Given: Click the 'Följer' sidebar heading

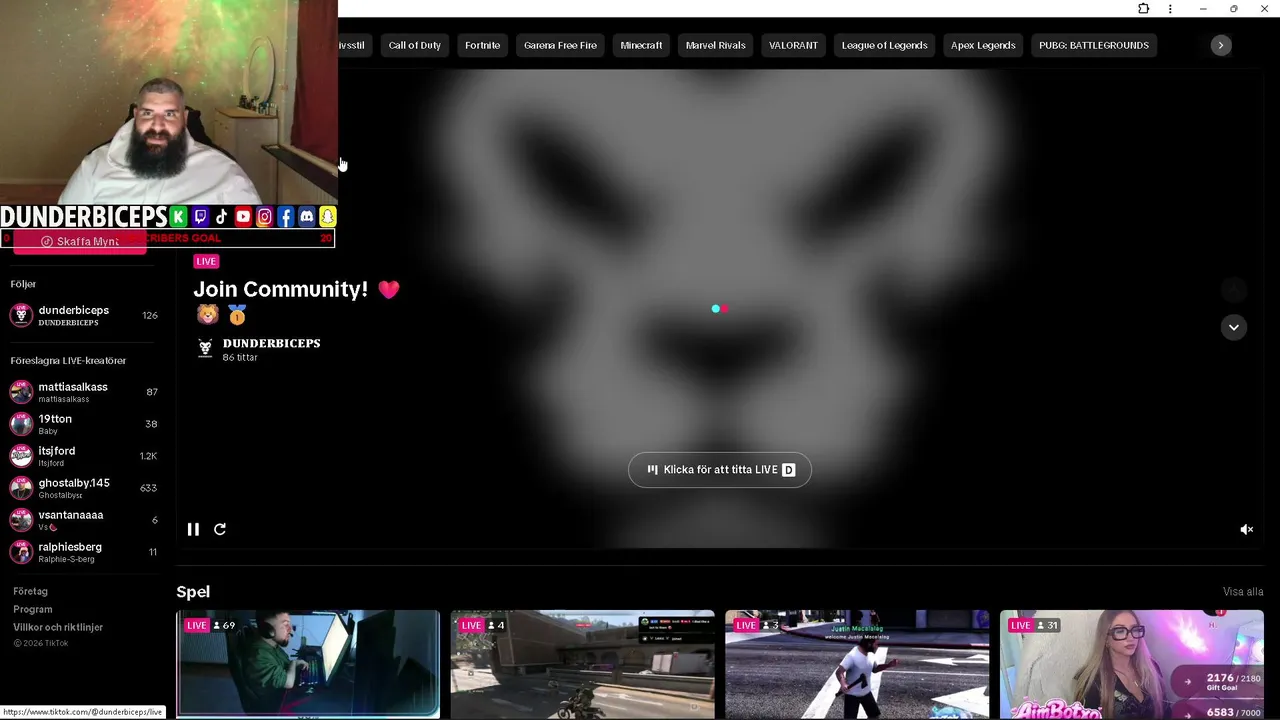Looking at the screenshot, I should click(x=23, y=284).
